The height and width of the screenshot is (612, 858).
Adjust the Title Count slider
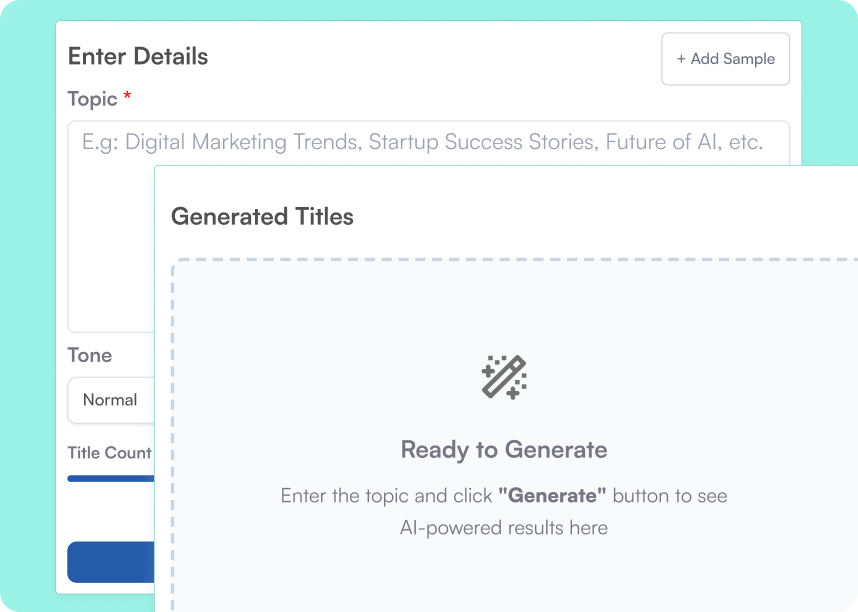[x=110, y=479]
